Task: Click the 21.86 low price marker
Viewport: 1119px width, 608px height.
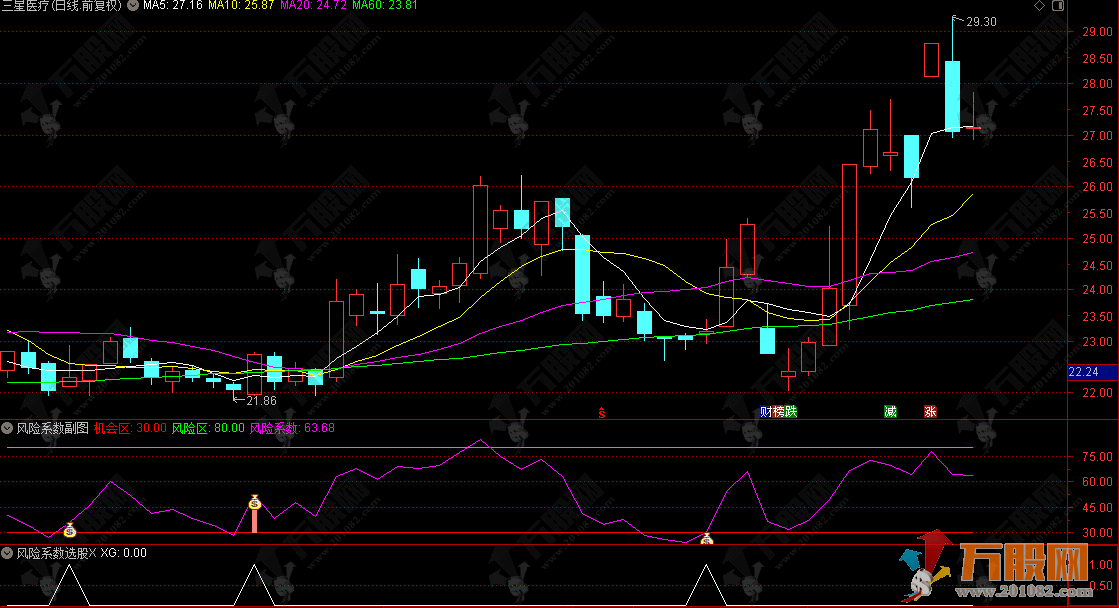Action: pos(260,400)
